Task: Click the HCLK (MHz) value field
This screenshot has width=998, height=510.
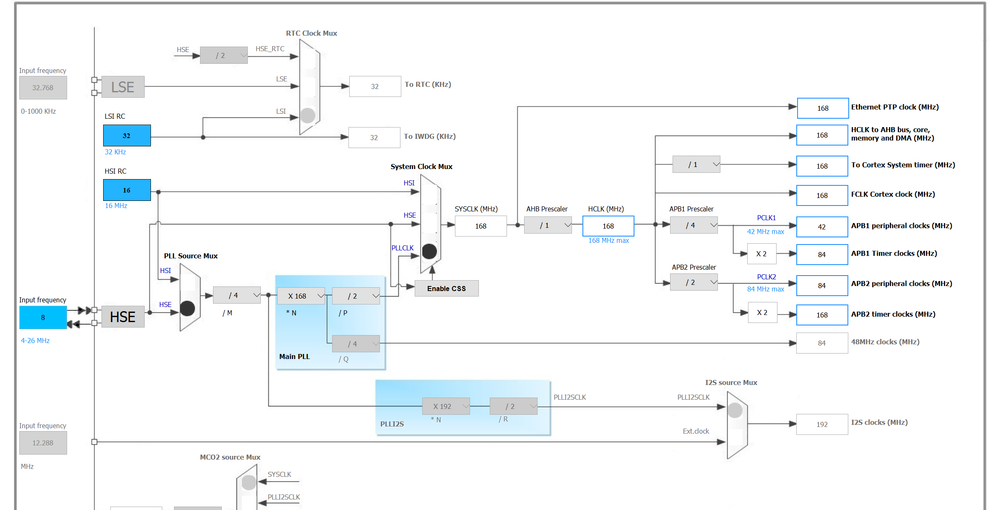Action: (608, 226)
